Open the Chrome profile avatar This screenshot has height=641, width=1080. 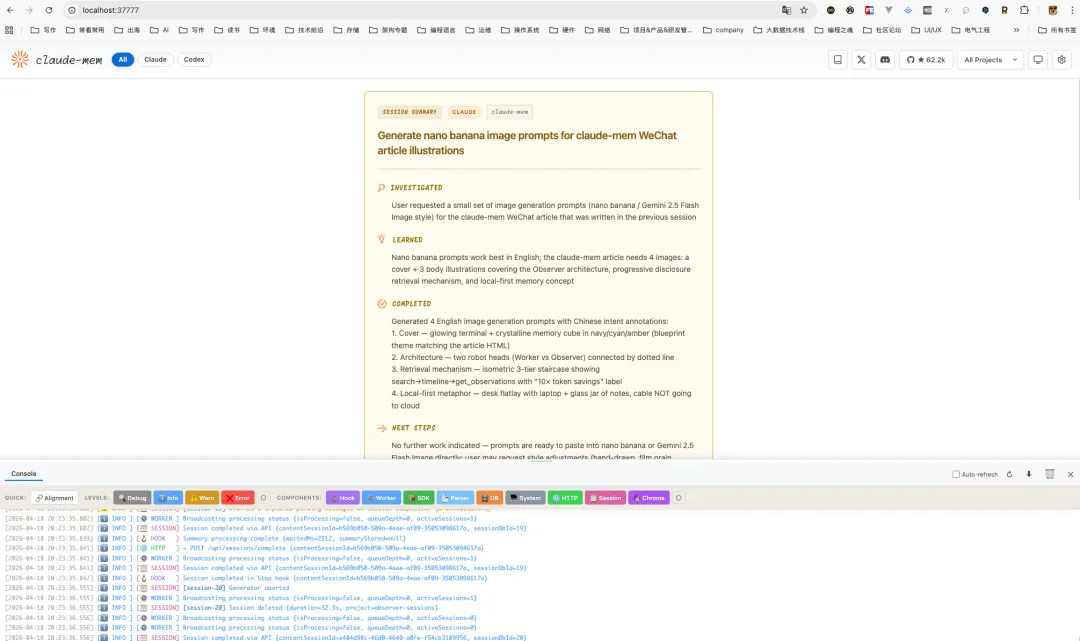(1052, 10)
